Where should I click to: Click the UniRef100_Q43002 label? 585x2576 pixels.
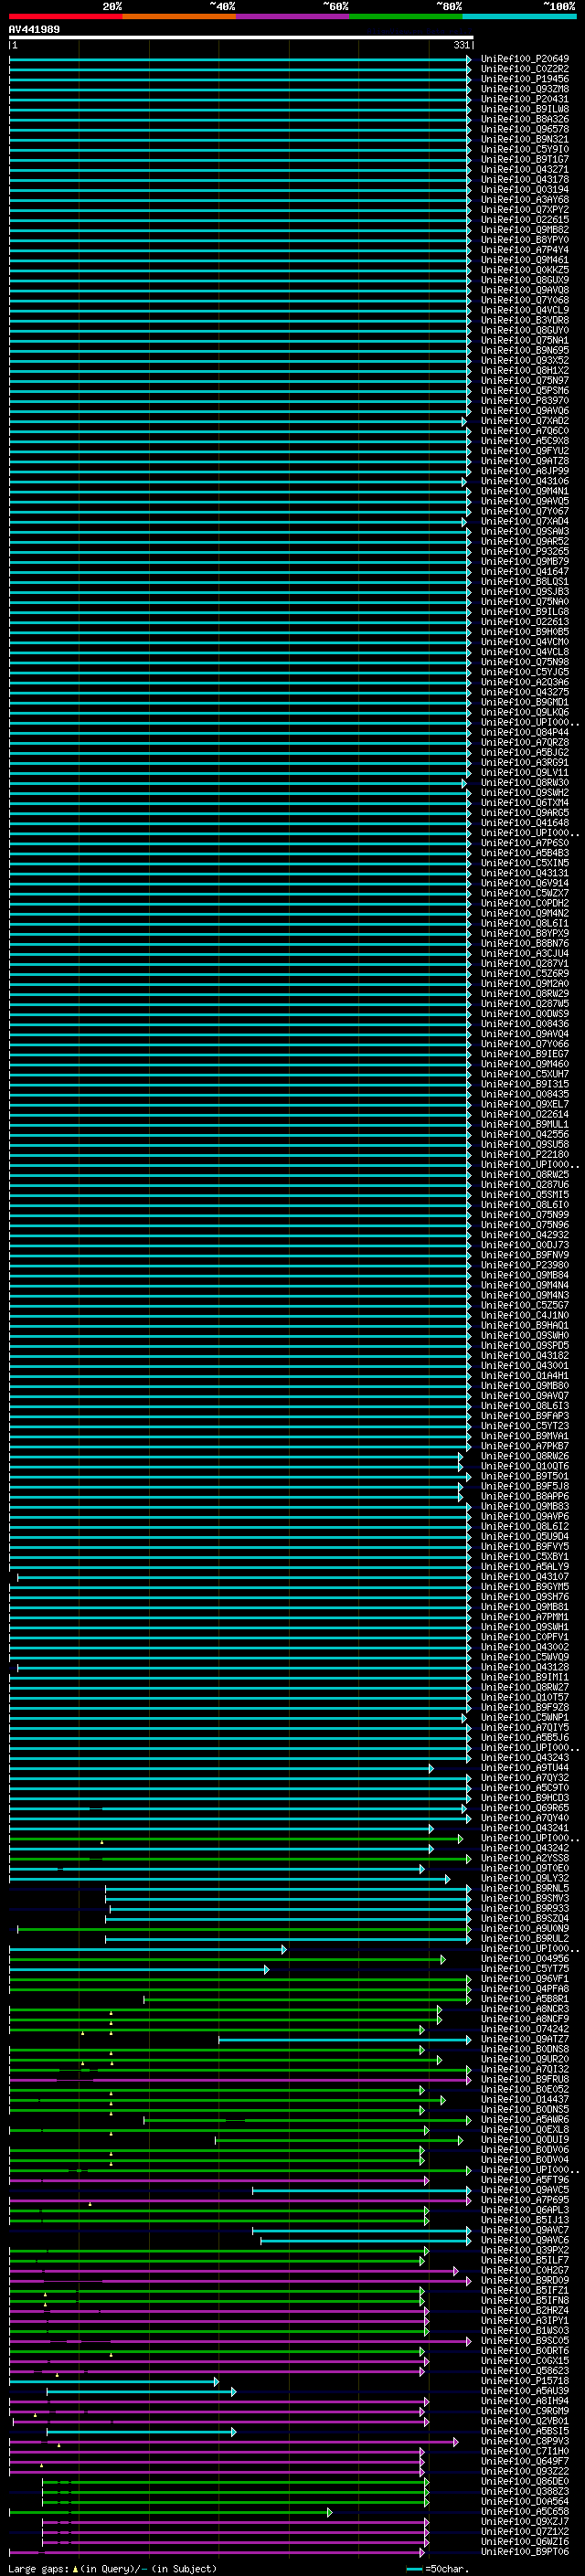point(525,1647)
